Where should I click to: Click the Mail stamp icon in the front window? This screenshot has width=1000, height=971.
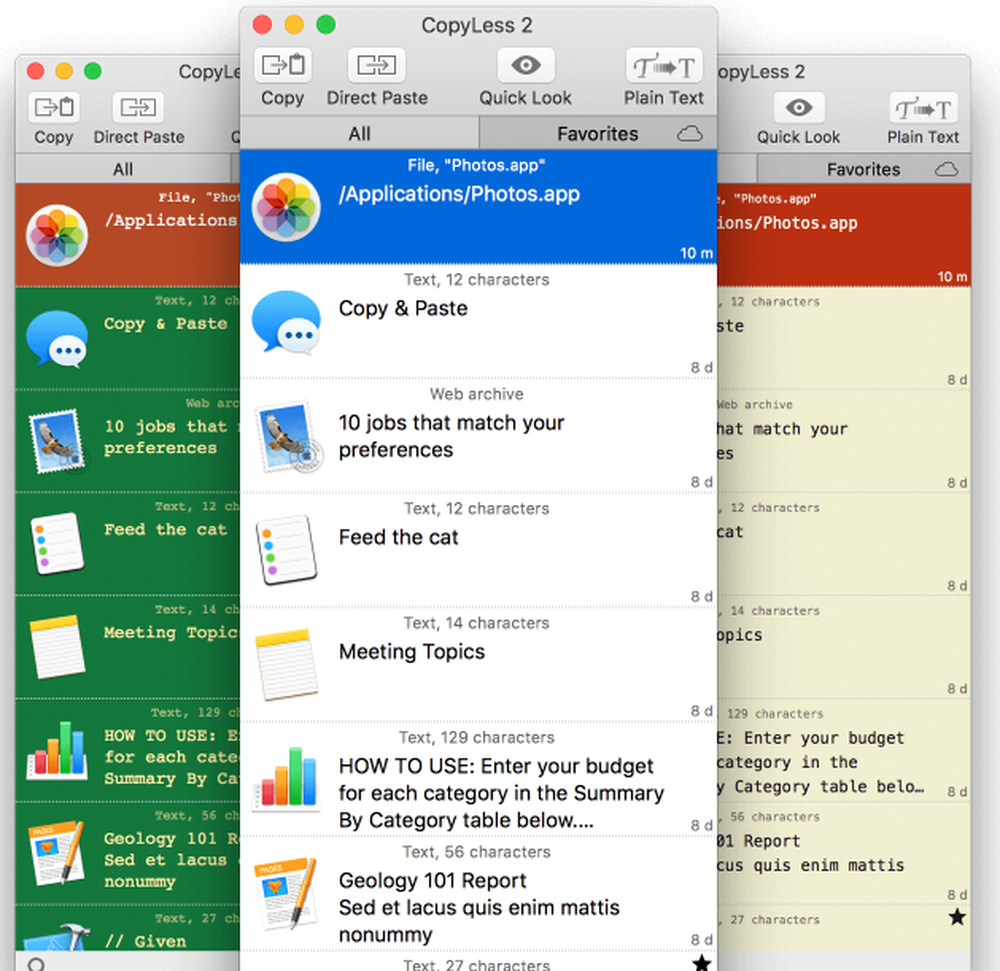[x=288, y=437]
